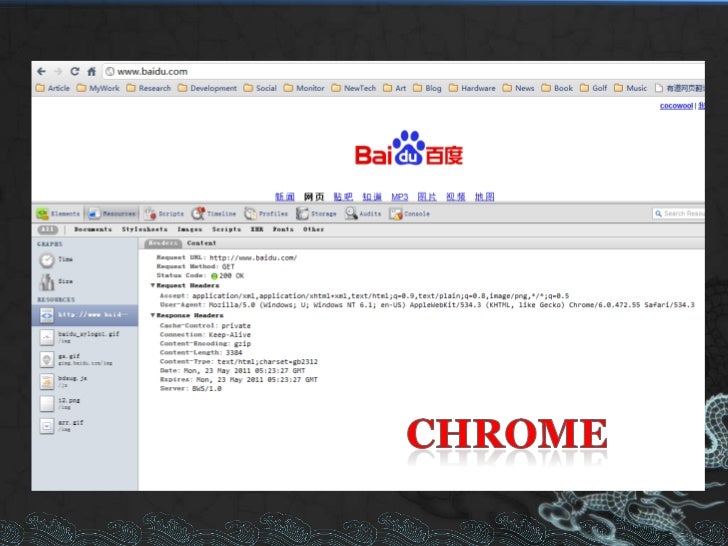Open the Social bookmarks folder
The height and width of the screenshot is (546, 728).
(x=260, y=88)
